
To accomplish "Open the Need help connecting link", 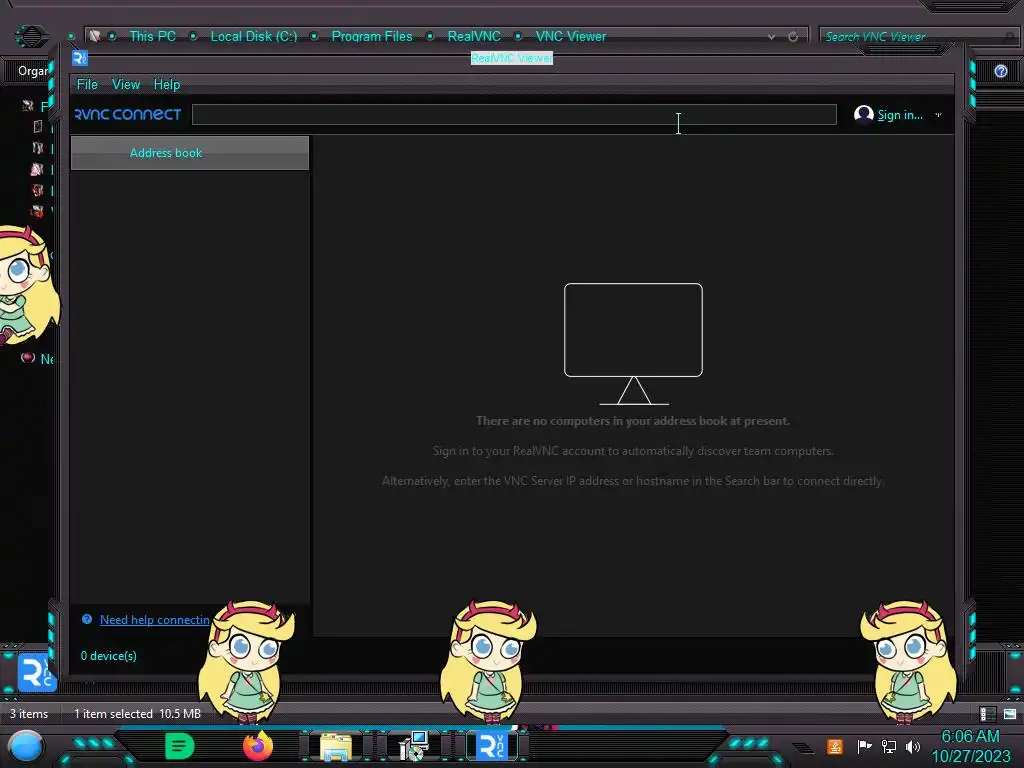I will (x=155, y=620).
